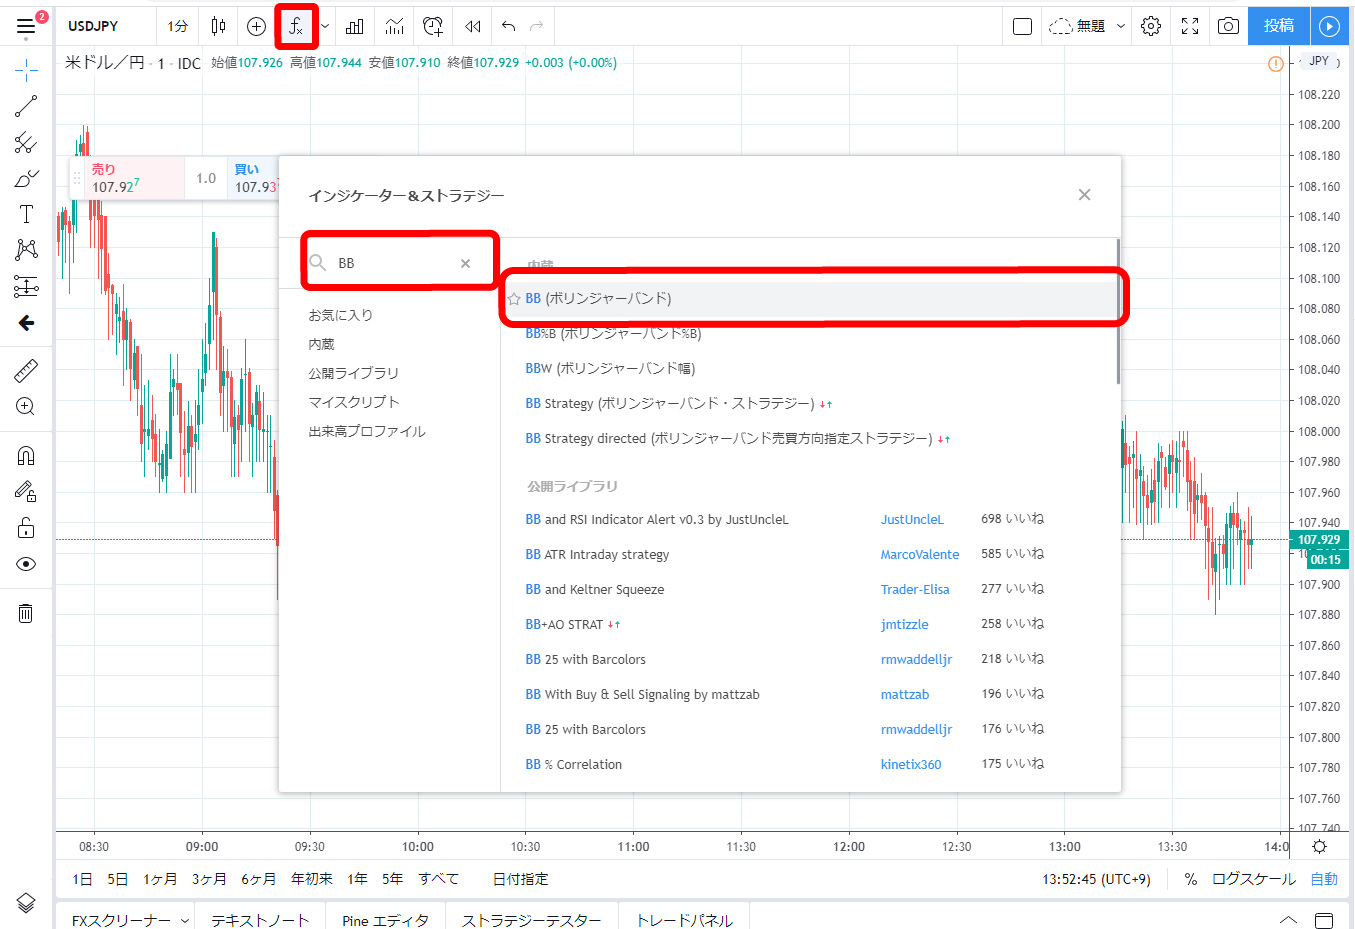This screenshot has width=1355, height=929.
Task: Remove all drawings with trash icon
Action: pyautogui.click(x=26, y=613)
